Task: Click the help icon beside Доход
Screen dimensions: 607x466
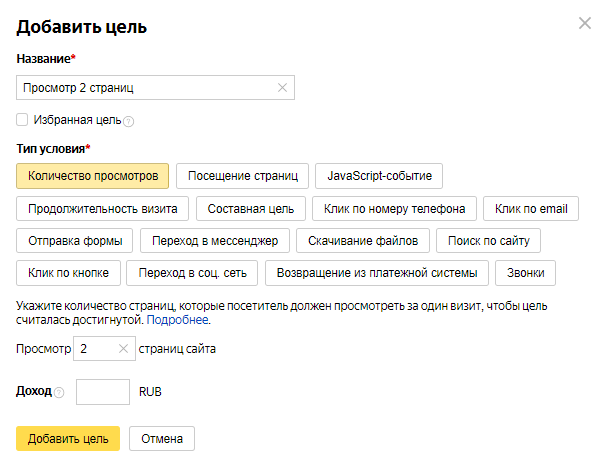Action: coord(58,392)
